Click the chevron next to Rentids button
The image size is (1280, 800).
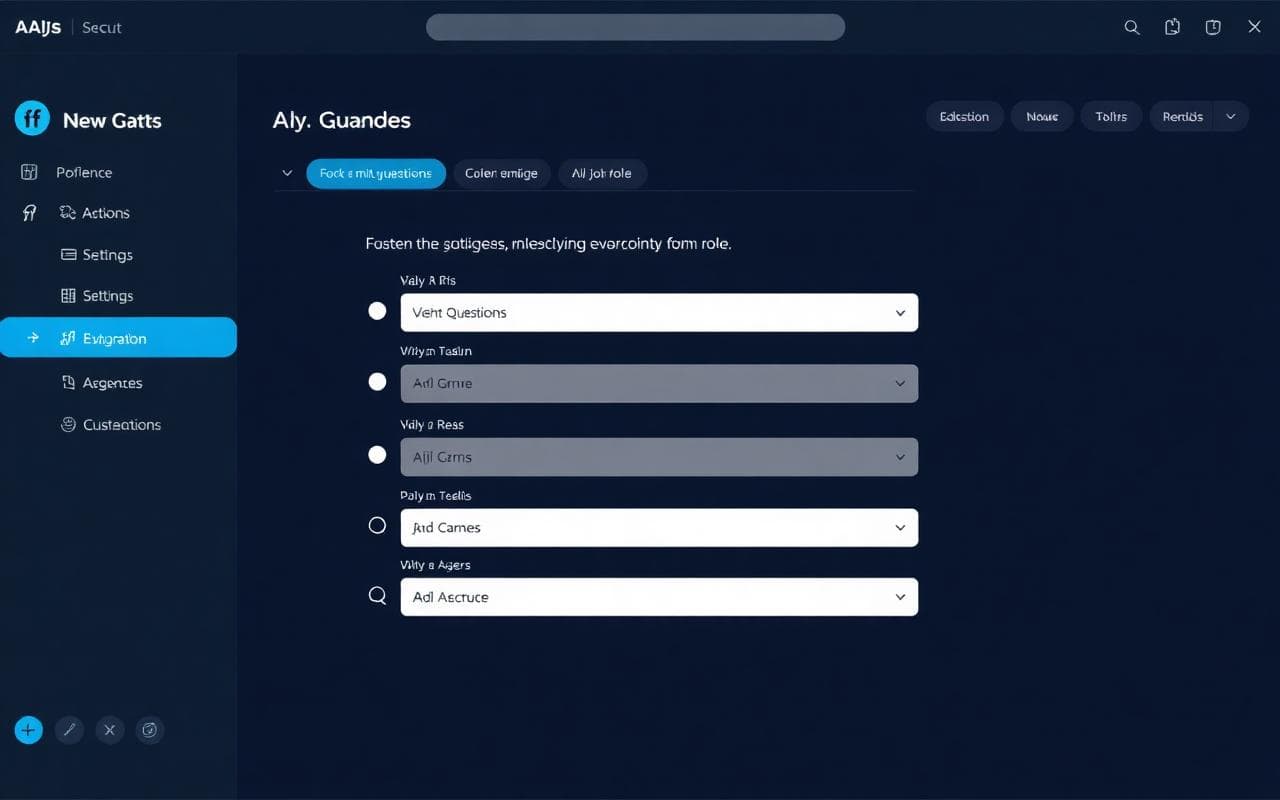[x=1231, y=117]
